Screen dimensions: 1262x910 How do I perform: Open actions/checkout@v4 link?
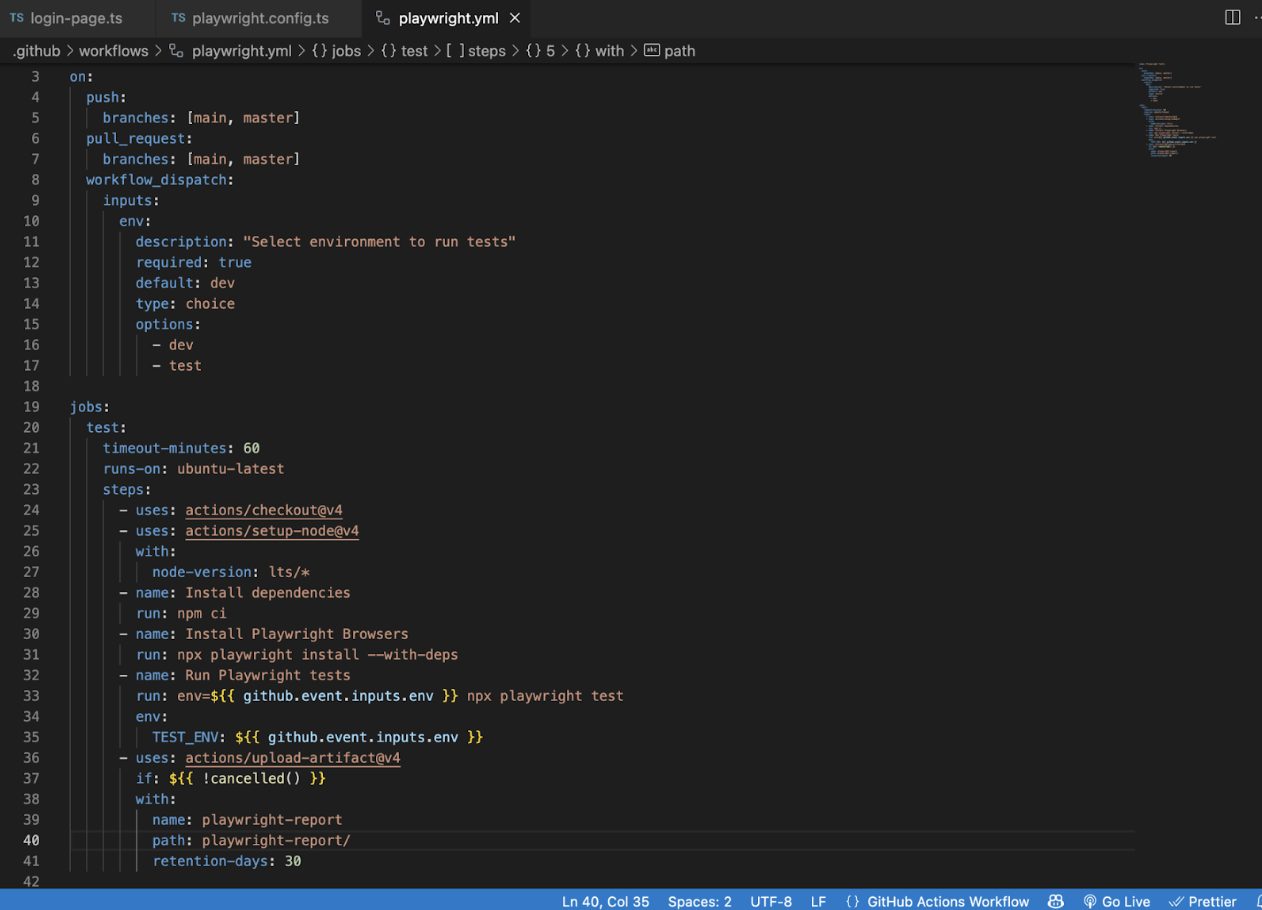click(x=263, y=510)
